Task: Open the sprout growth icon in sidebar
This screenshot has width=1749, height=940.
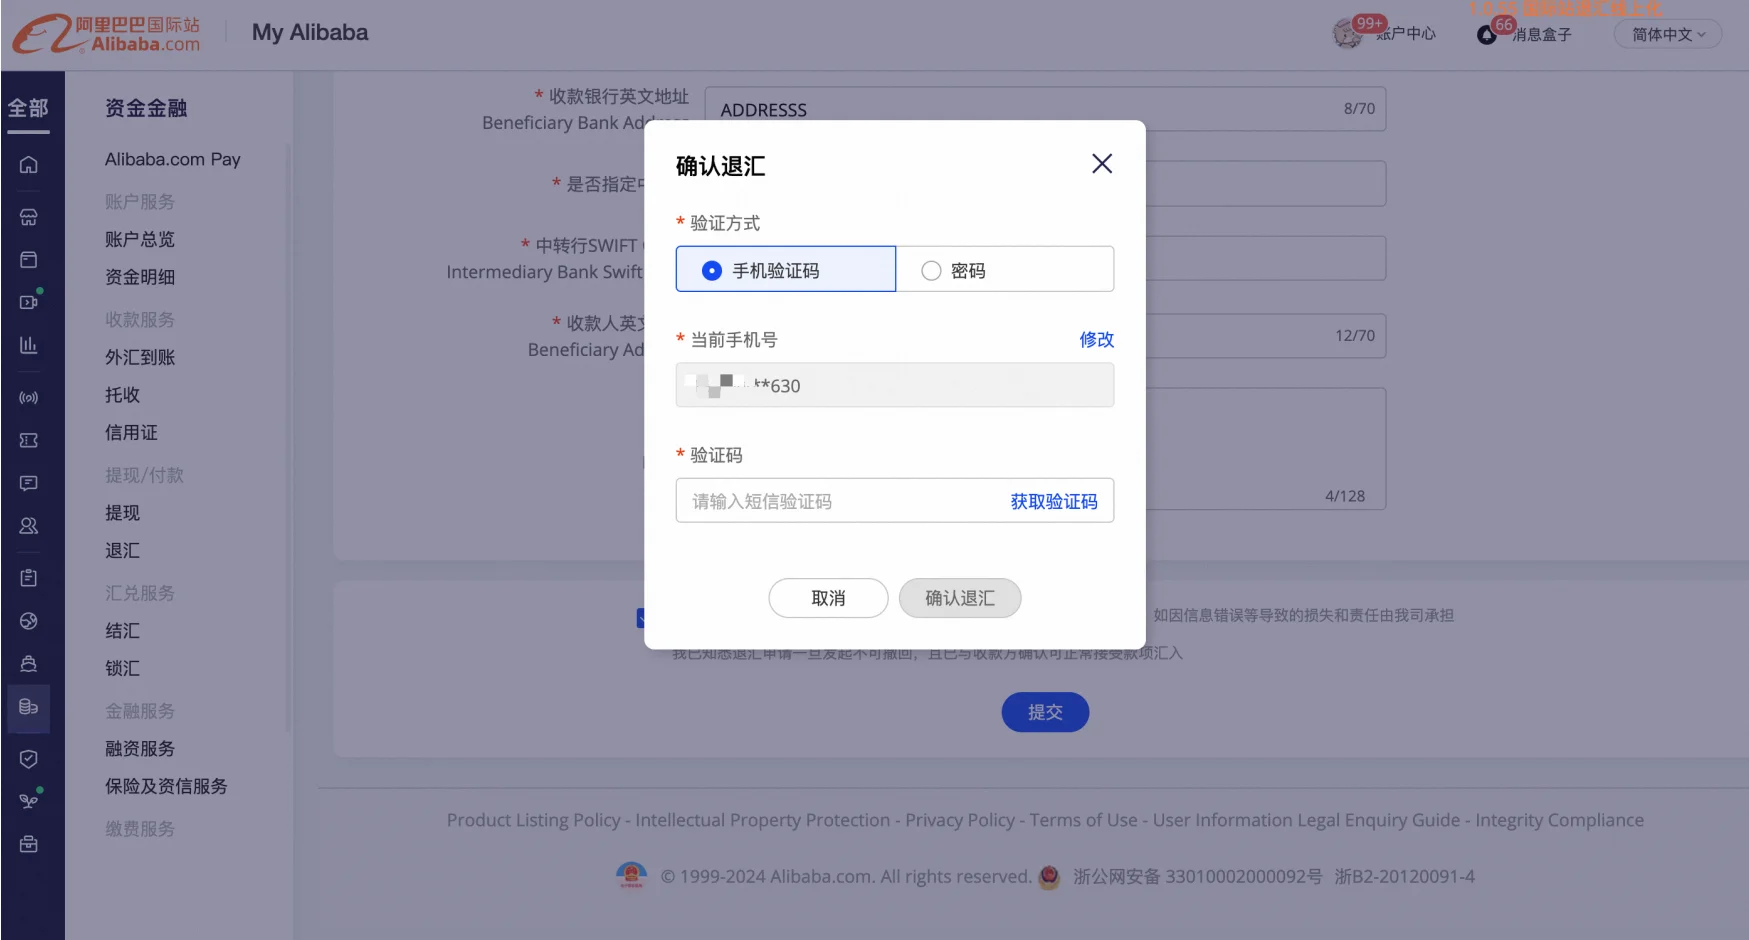Action: [29, 801]
